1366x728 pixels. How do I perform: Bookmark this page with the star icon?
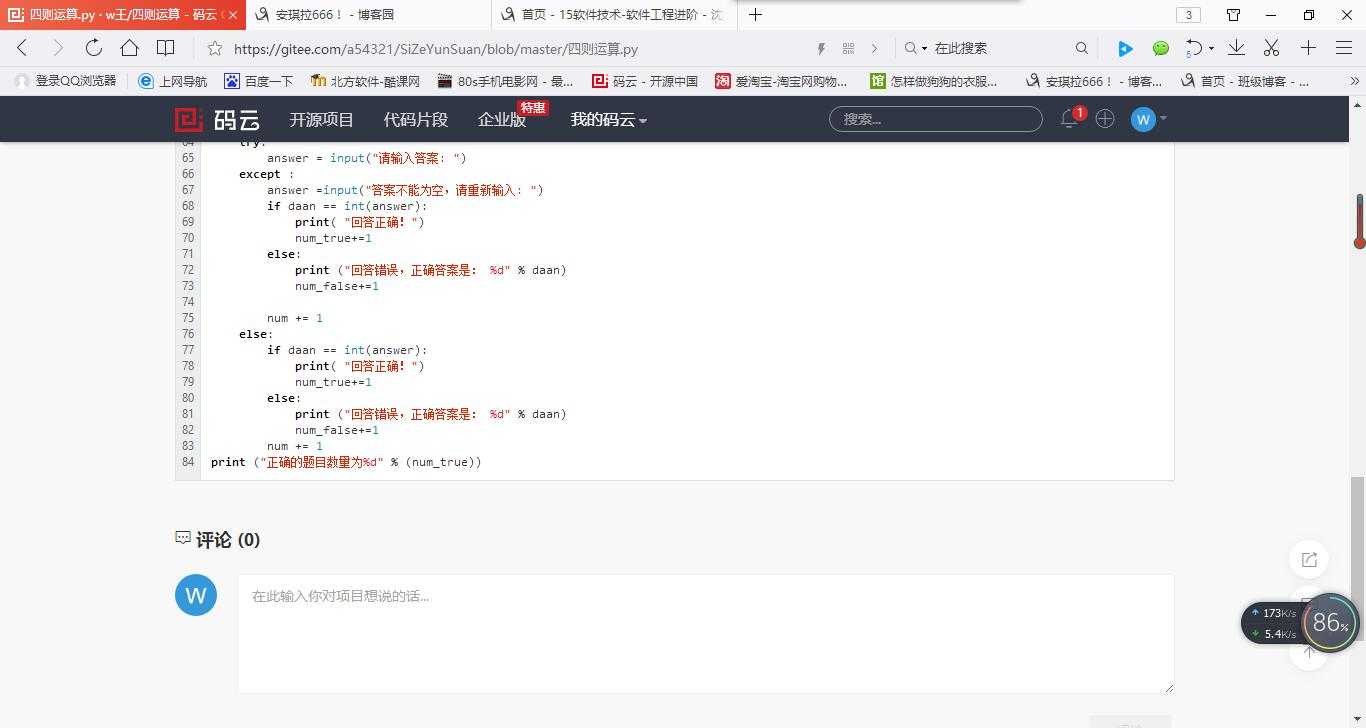(x=215, y=48)
